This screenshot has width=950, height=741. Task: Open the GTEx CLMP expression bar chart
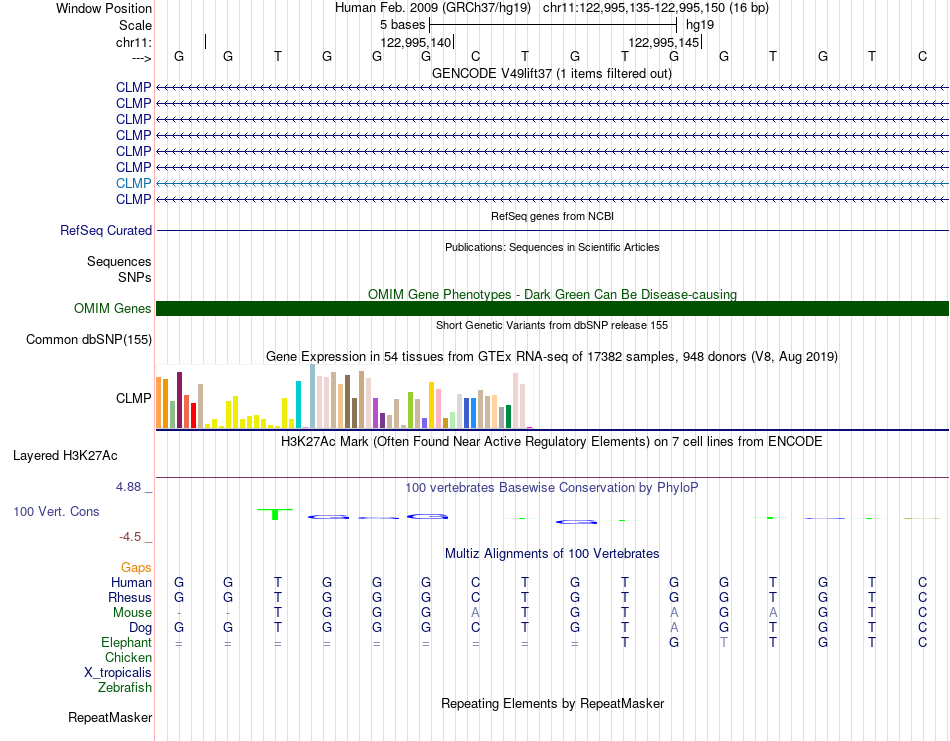(x=344, y=396)
